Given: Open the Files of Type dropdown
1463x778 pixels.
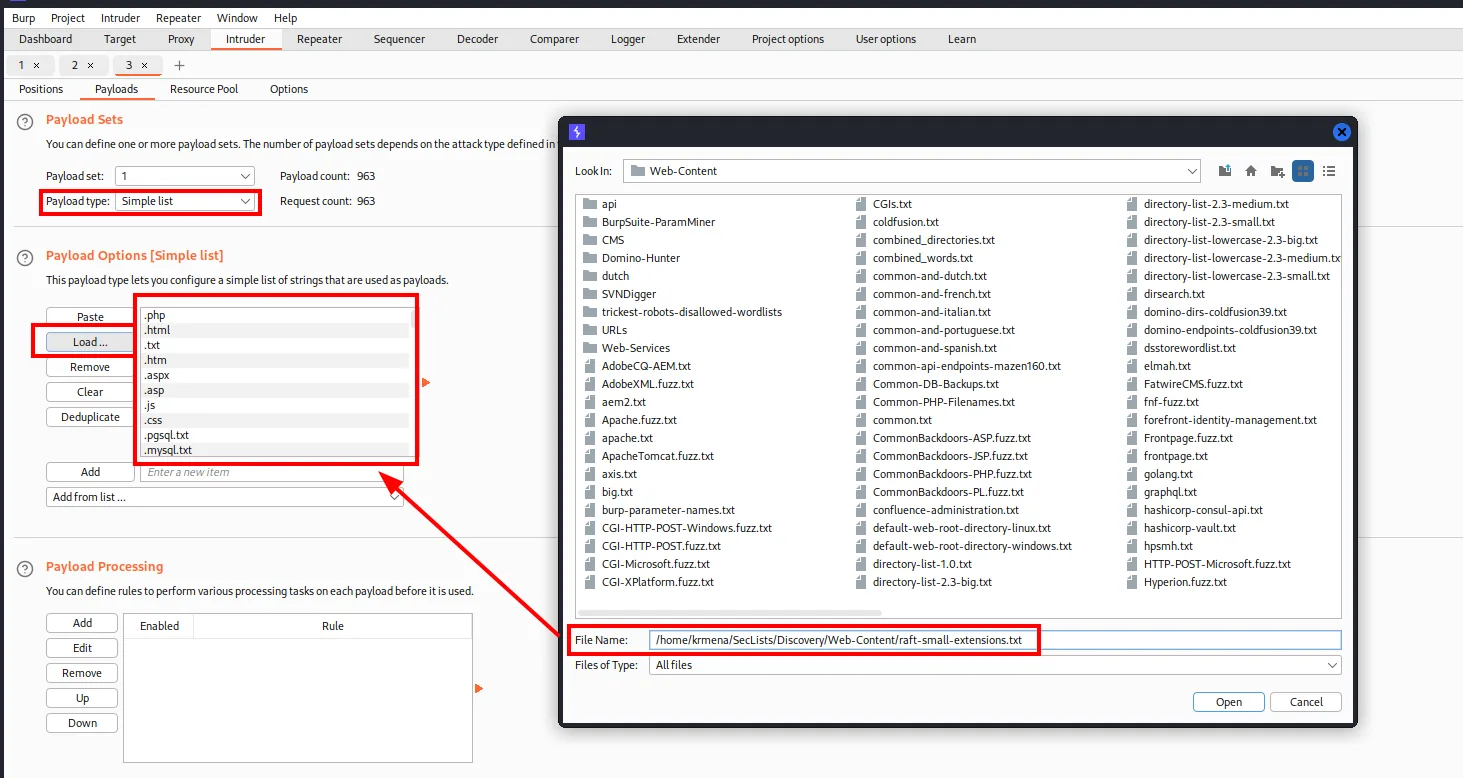Looking at the screenshot, I should (994, 665).
